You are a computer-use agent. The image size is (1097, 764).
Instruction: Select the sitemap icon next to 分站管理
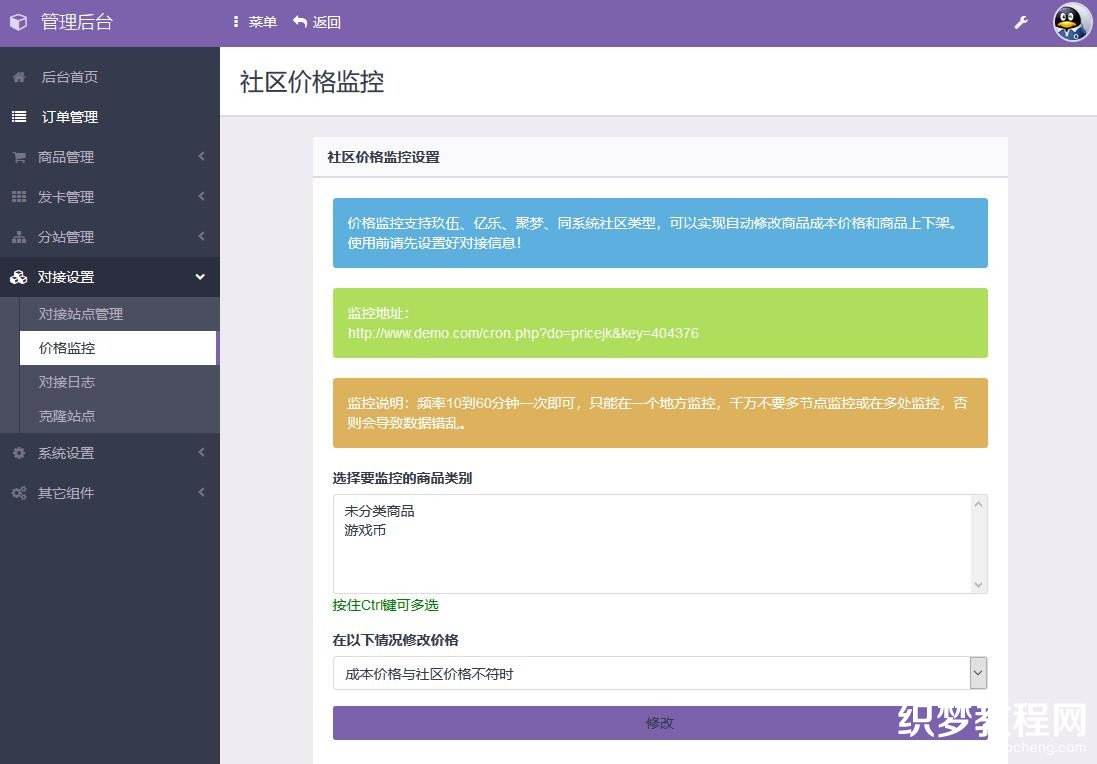pyautogui.click(x=17, y=237)
